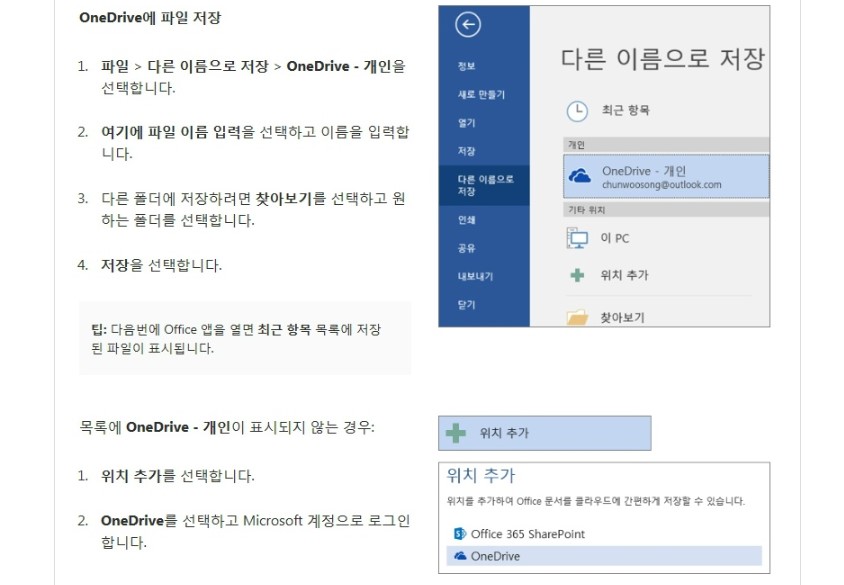Select 열기 in the blue sidebar

pyautogui.click(x=466, y=123)
